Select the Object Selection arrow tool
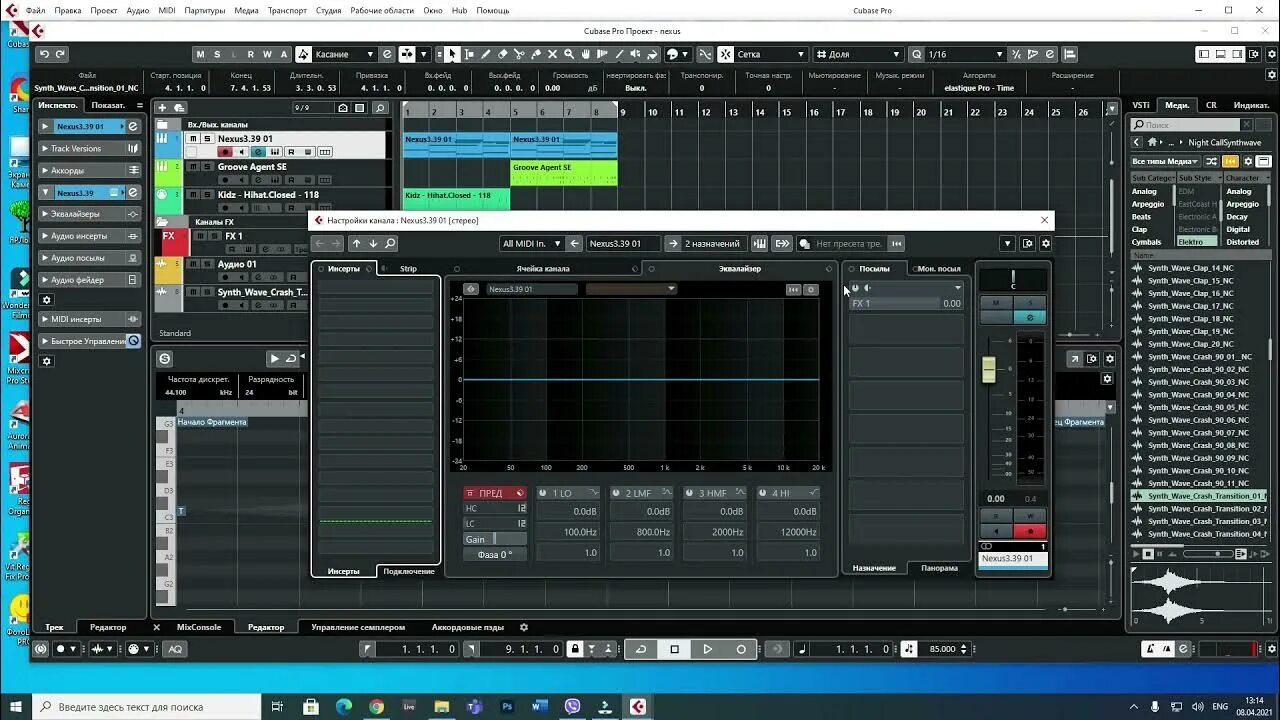 [x=452, y=54]
